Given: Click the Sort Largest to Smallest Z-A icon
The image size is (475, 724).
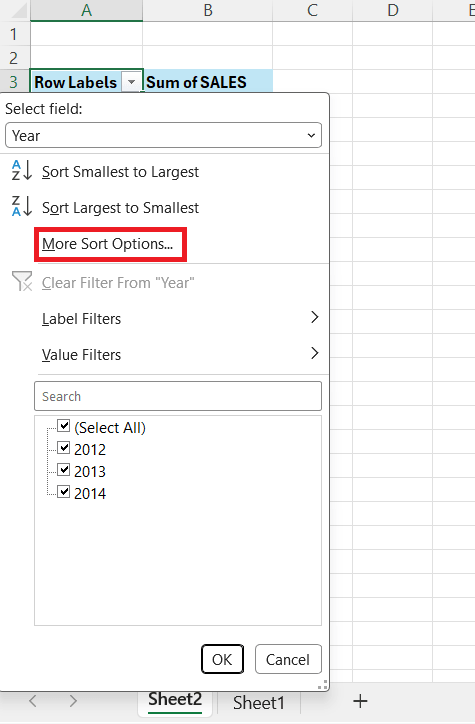Looking at the screenshot, I should (x=22, y=206).
